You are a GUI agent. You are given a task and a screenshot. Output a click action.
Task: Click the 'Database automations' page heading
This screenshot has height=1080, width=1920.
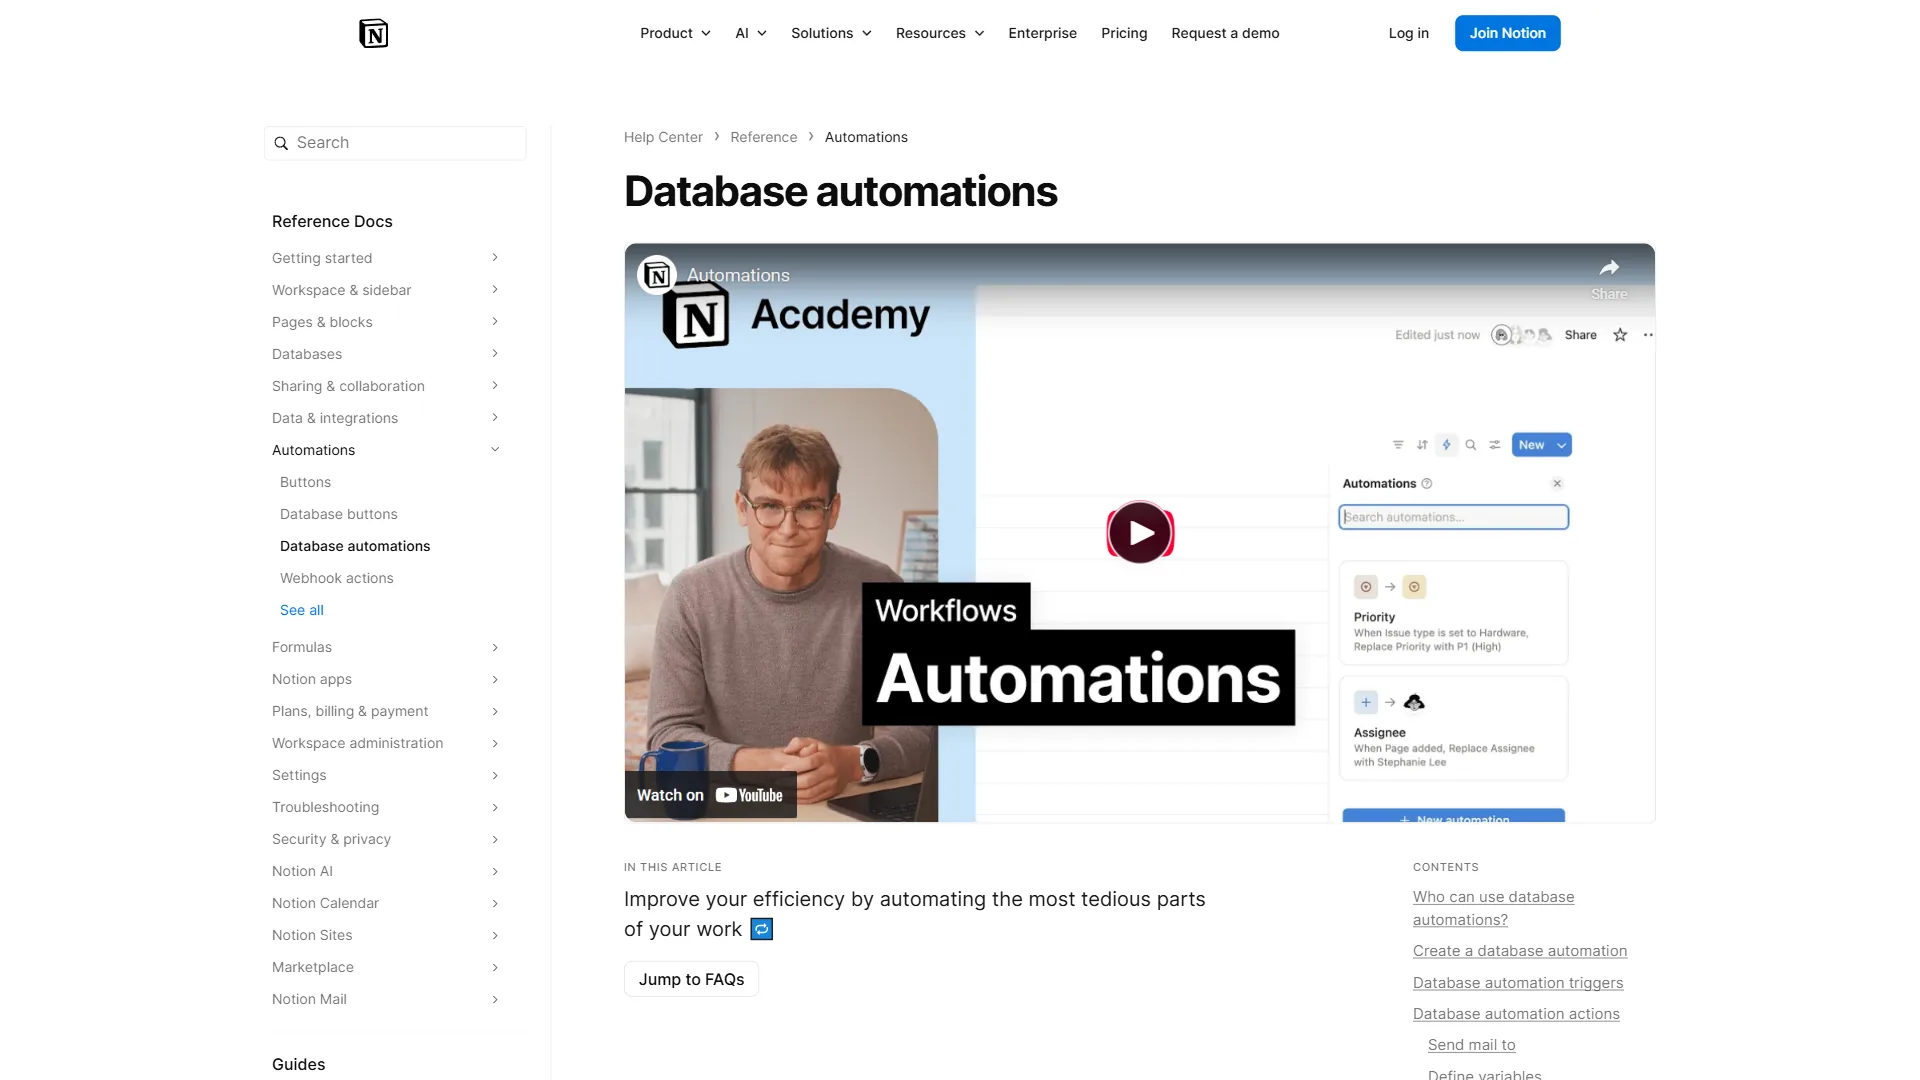click(x=840, y=191)
